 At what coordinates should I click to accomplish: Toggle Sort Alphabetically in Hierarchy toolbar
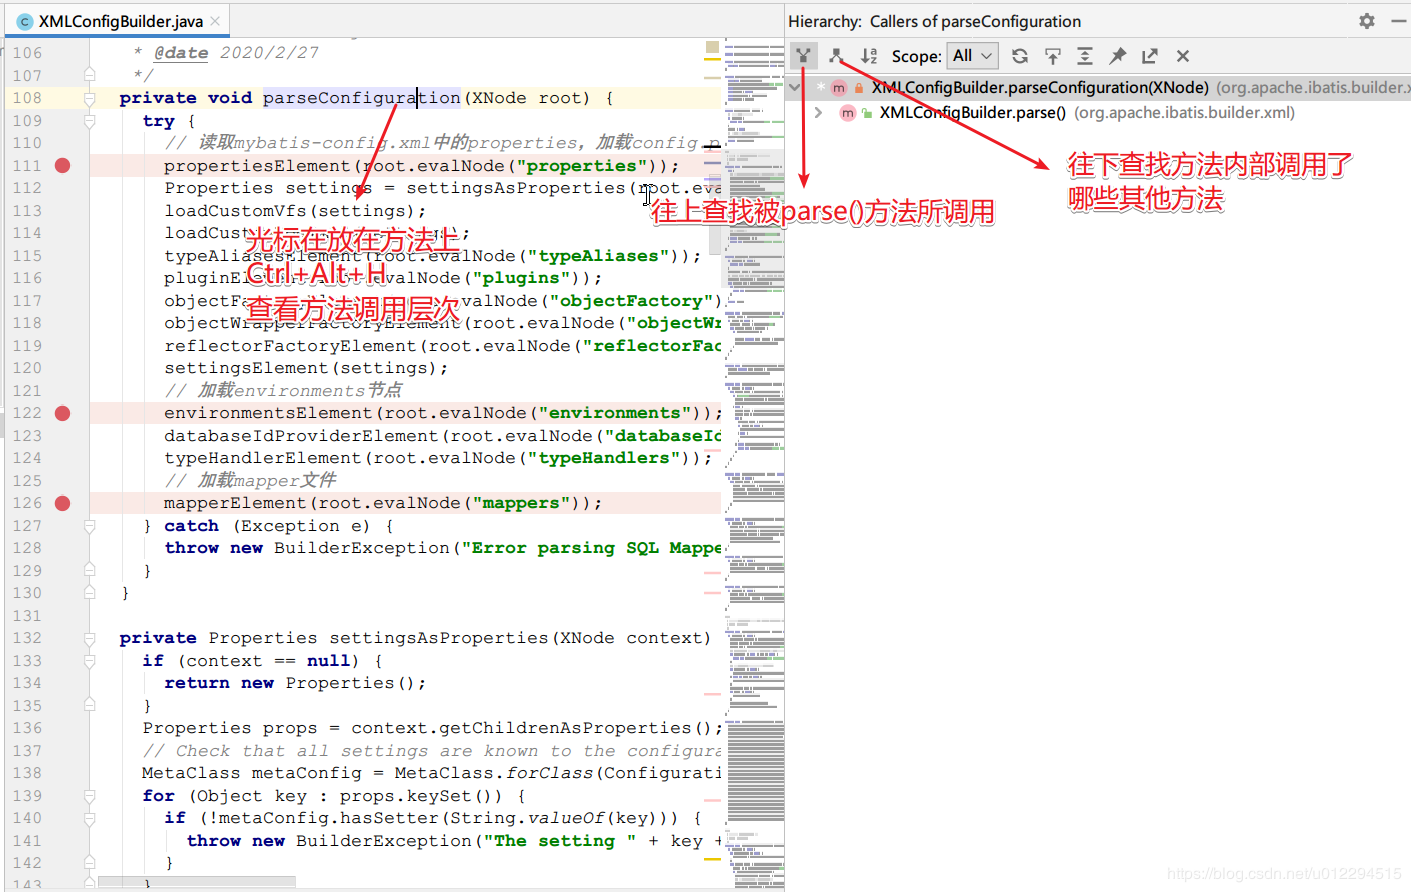[x=869, y=56]
